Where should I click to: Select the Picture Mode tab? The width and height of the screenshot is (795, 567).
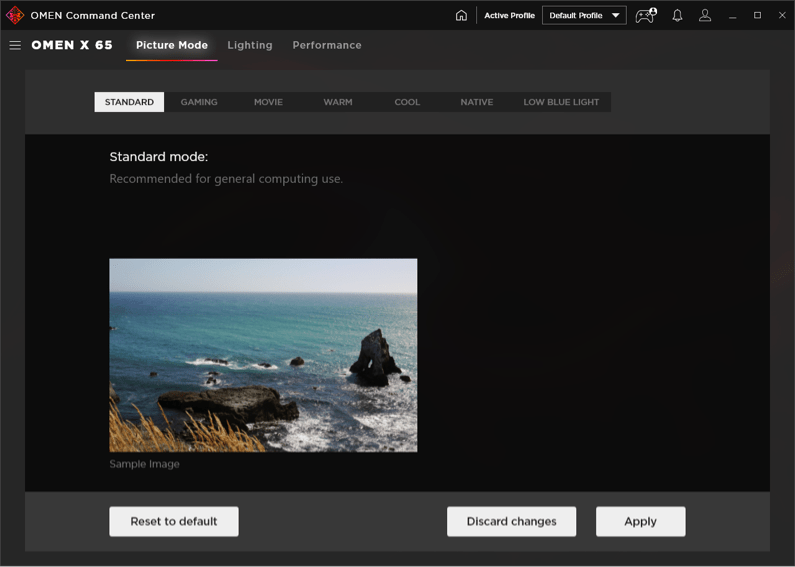(172, 45)
